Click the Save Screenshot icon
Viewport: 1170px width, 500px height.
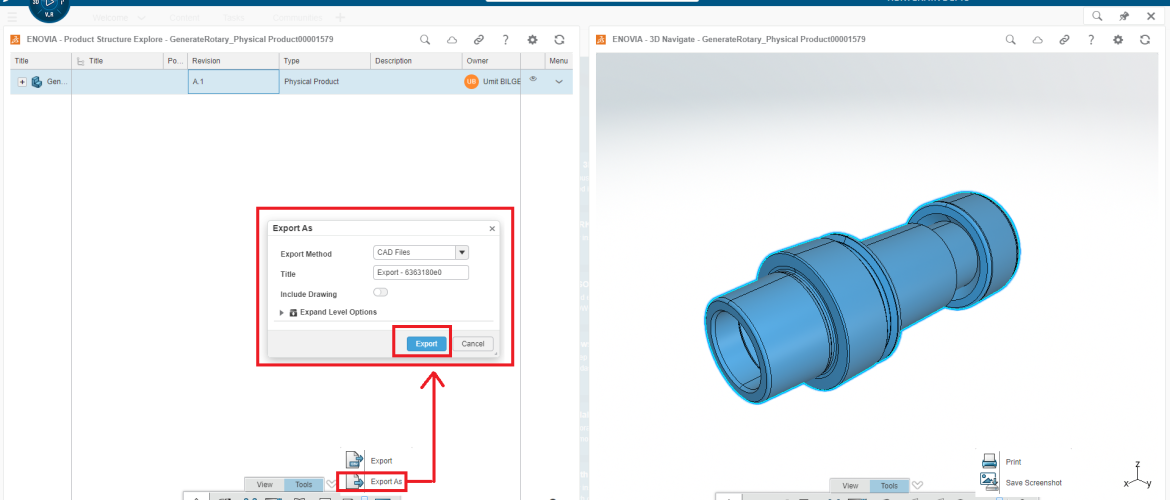click(989, 481)
